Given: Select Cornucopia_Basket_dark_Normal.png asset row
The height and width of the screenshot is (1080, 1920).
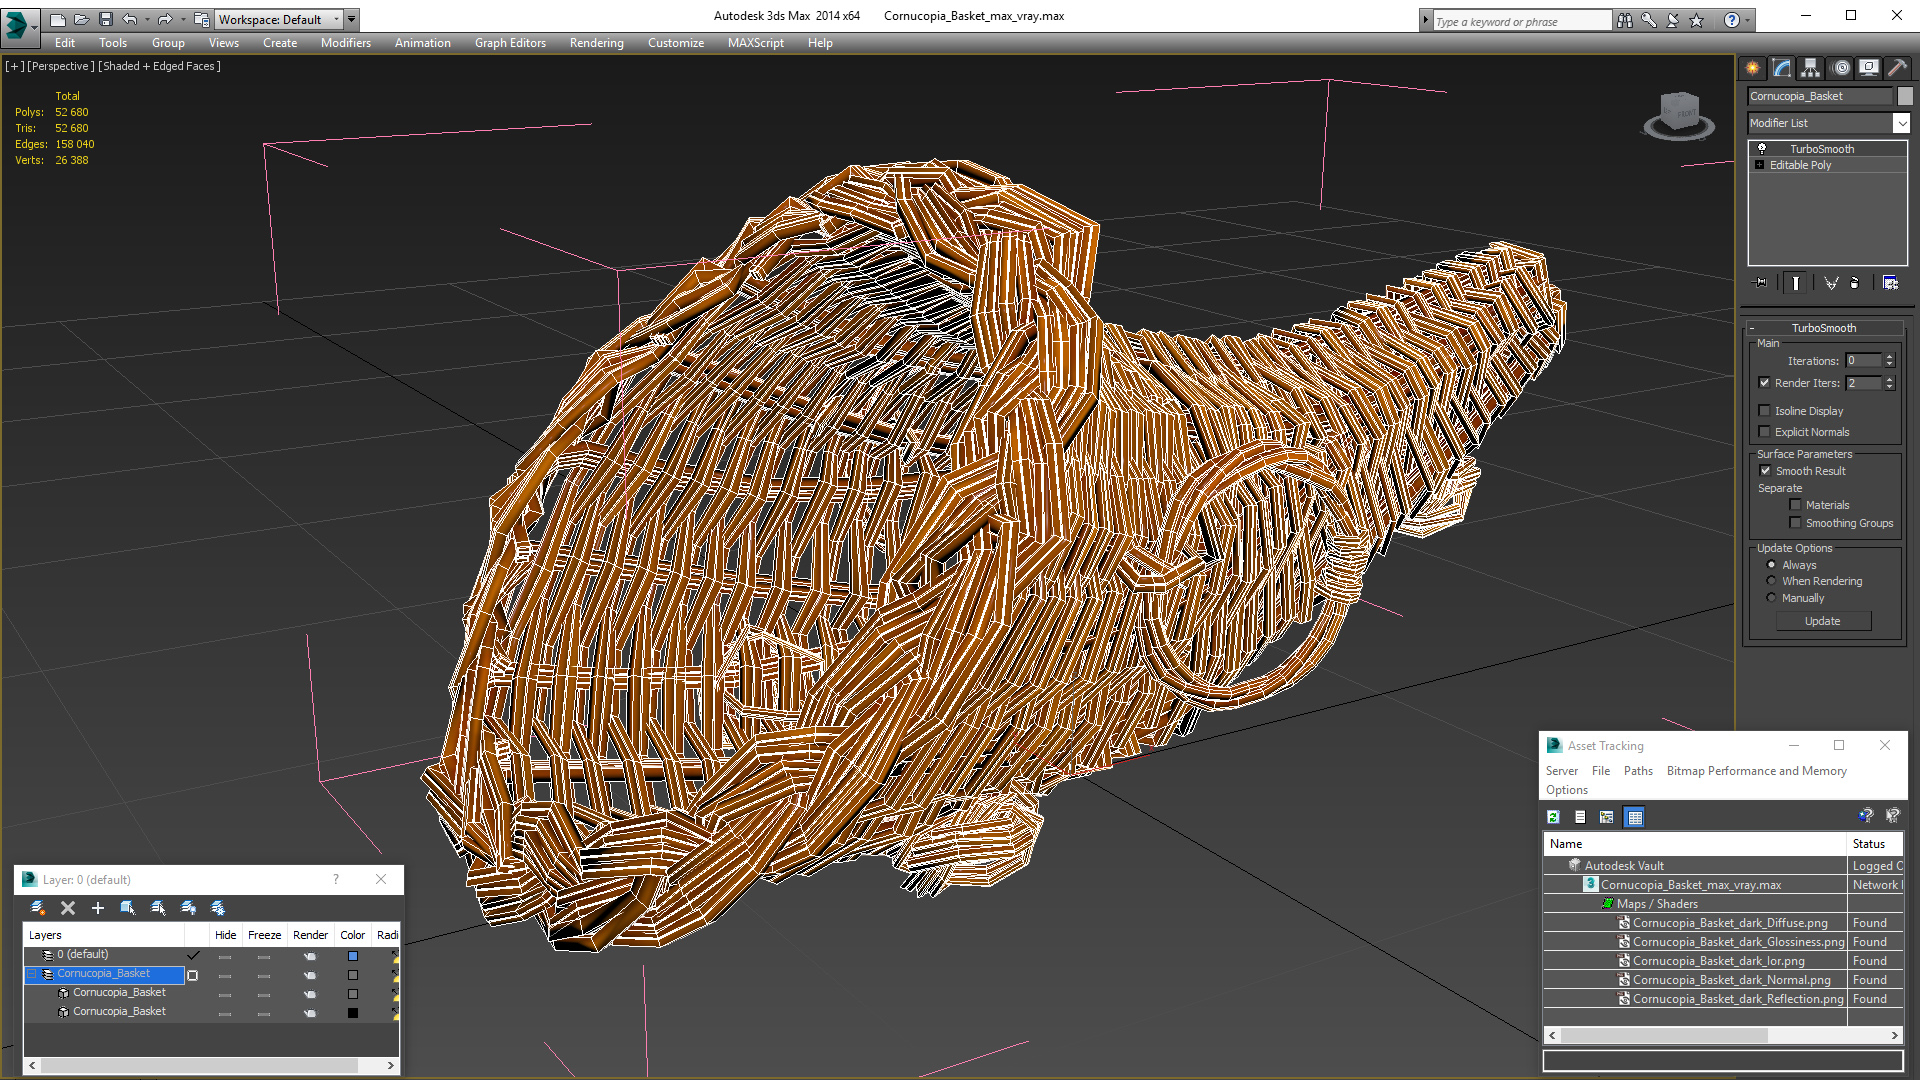Looking at the screenshot, I should point(1721,980).
